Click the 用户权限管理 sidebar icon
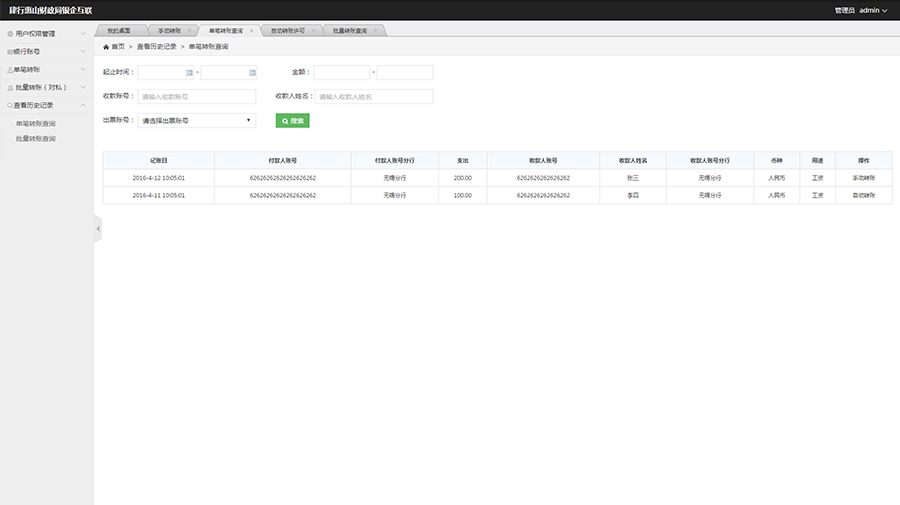 click(x=10, y=34)
